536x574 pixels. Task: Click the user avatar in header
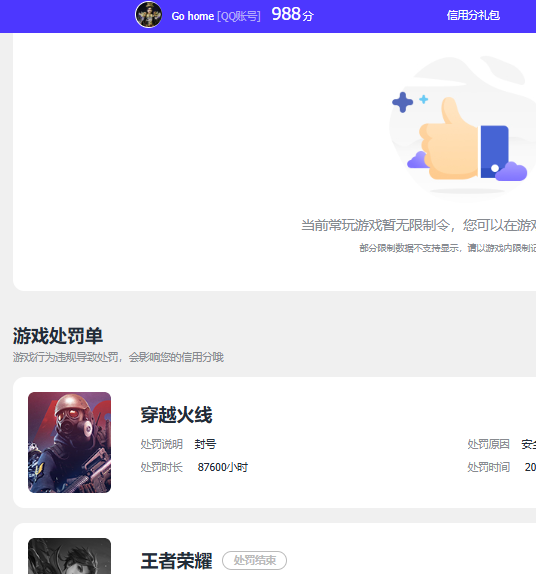(x=149, y=15)
